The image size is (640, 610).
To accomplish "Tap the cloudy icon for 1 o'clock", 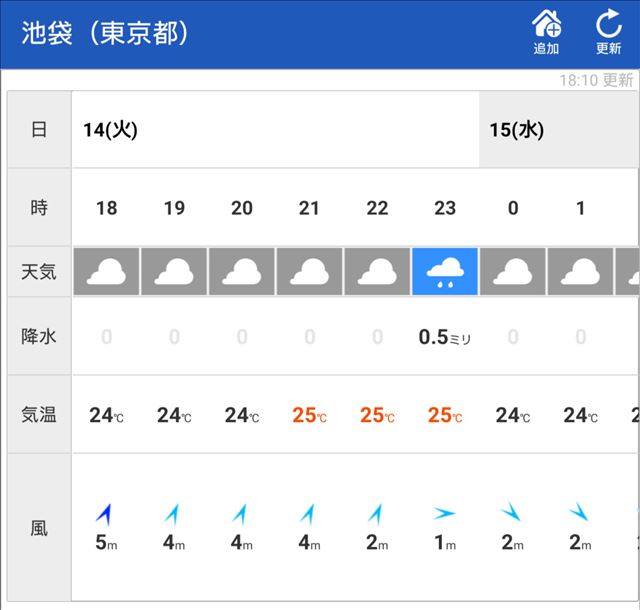I will pos(580,271).
